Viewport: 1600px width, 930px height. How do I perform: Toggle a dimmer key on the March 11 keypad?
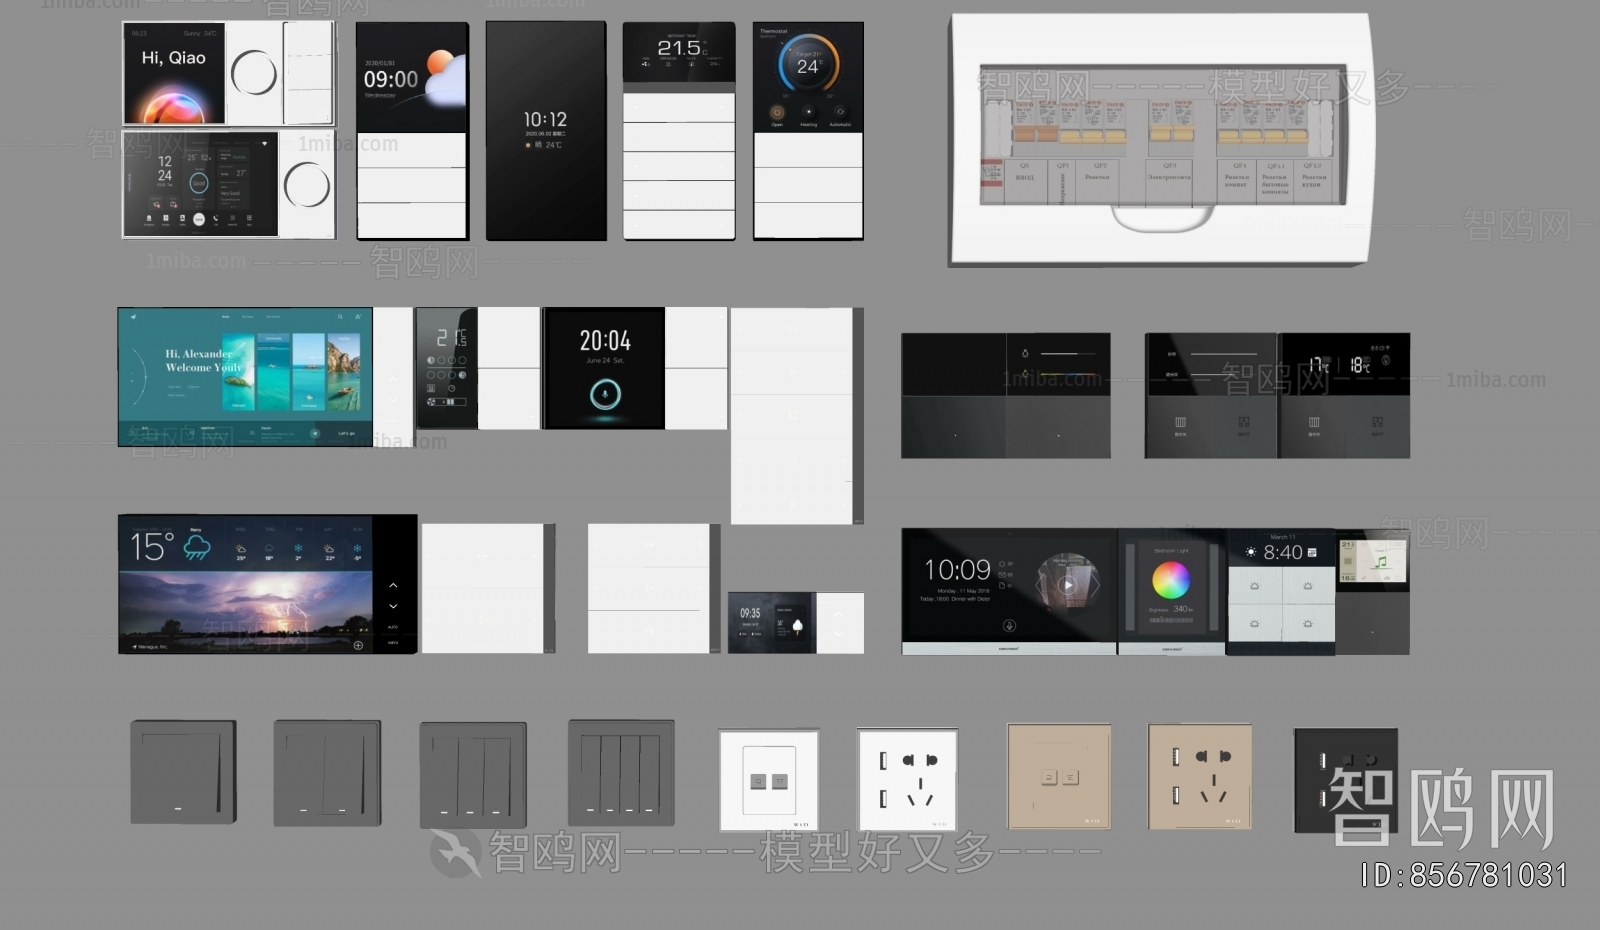(x=1255, y=586)
